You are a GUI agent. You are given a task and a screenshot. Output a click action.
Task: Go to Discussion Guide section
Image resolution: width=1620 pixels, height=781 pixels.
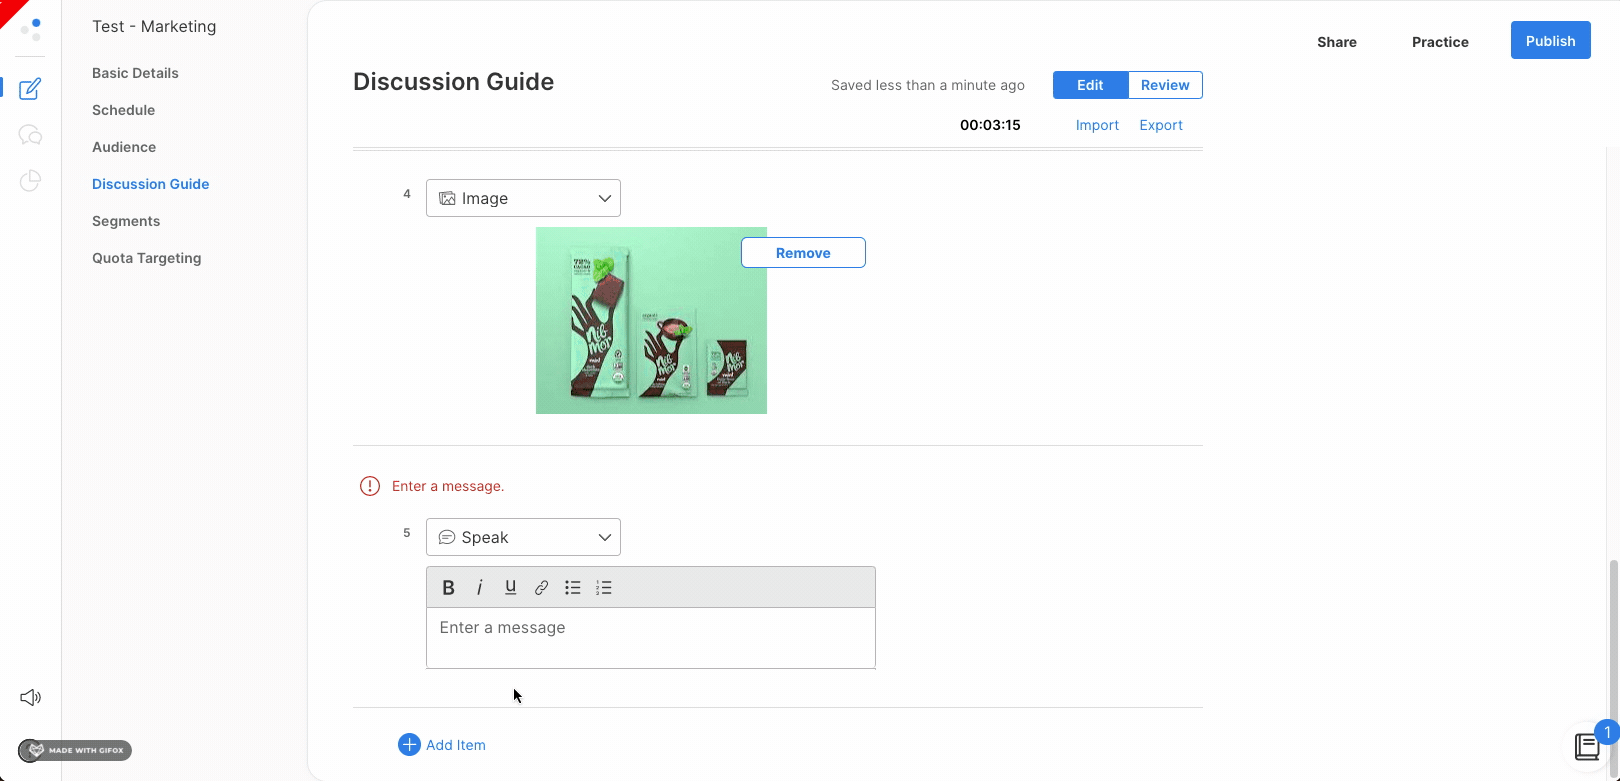pyautogui.click(x=150, y=184)
